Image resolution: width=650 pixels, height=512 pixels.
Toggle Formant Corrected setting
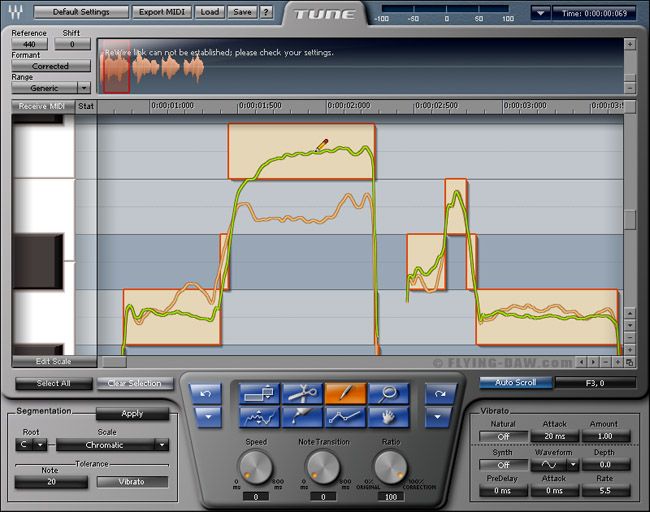[51, 66]
